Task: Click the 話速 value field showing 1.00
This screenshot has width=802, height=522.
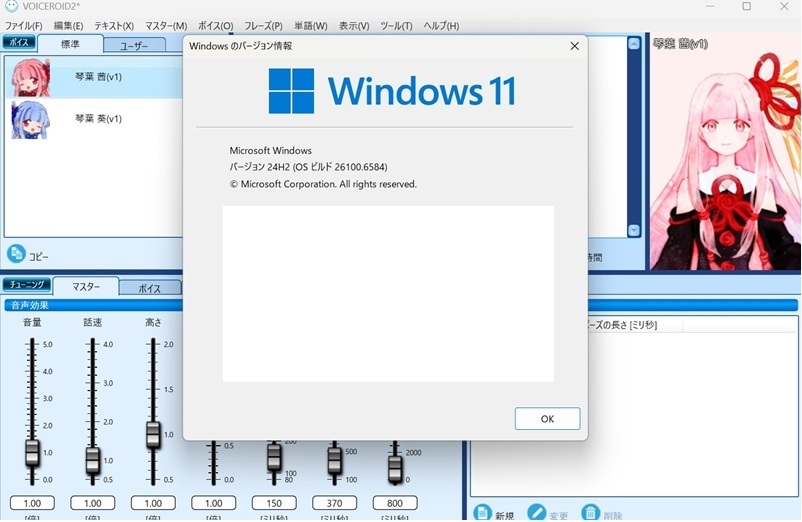Action: 93,503
